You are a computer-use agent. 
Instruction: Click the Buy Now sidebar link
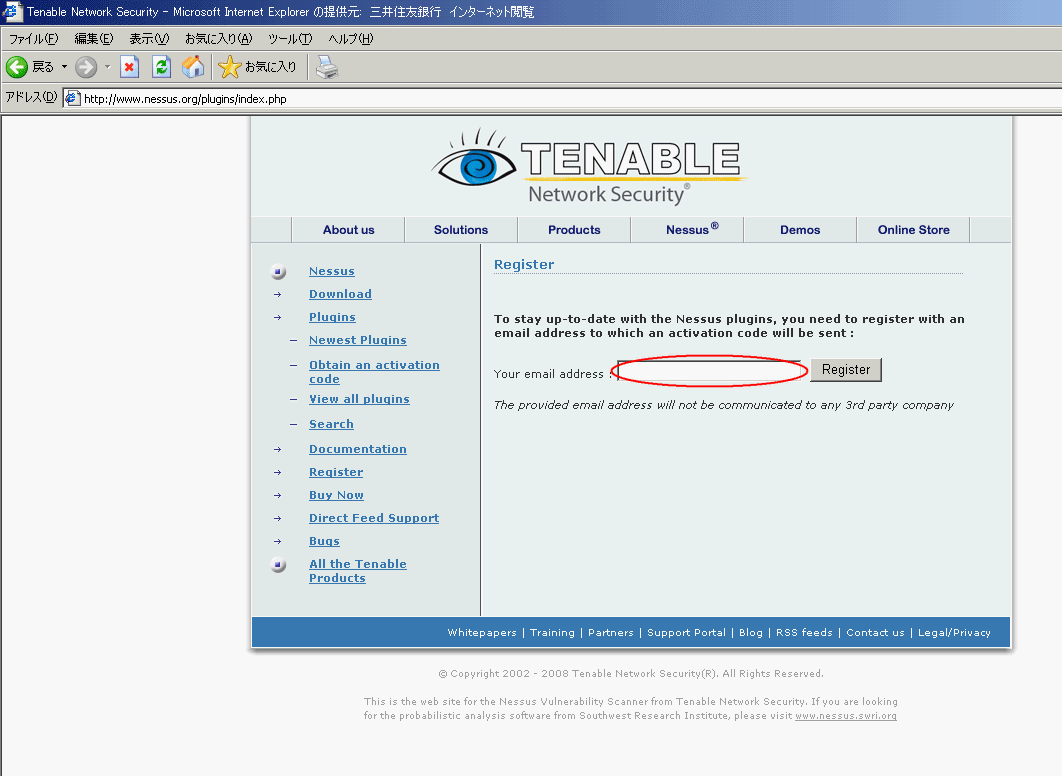click(x=336, y=495)
